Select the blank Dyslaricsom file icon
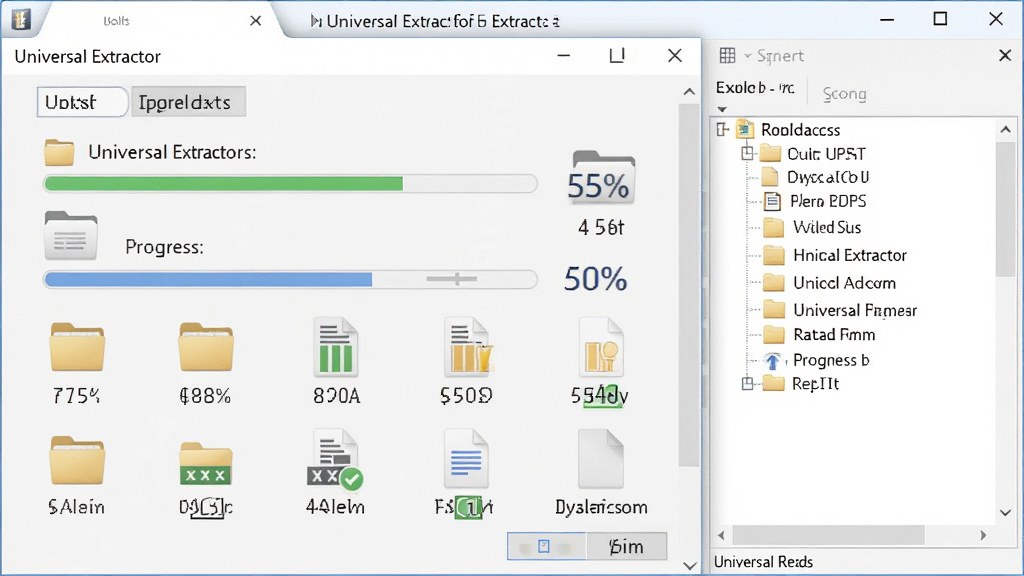 [601, 459]
